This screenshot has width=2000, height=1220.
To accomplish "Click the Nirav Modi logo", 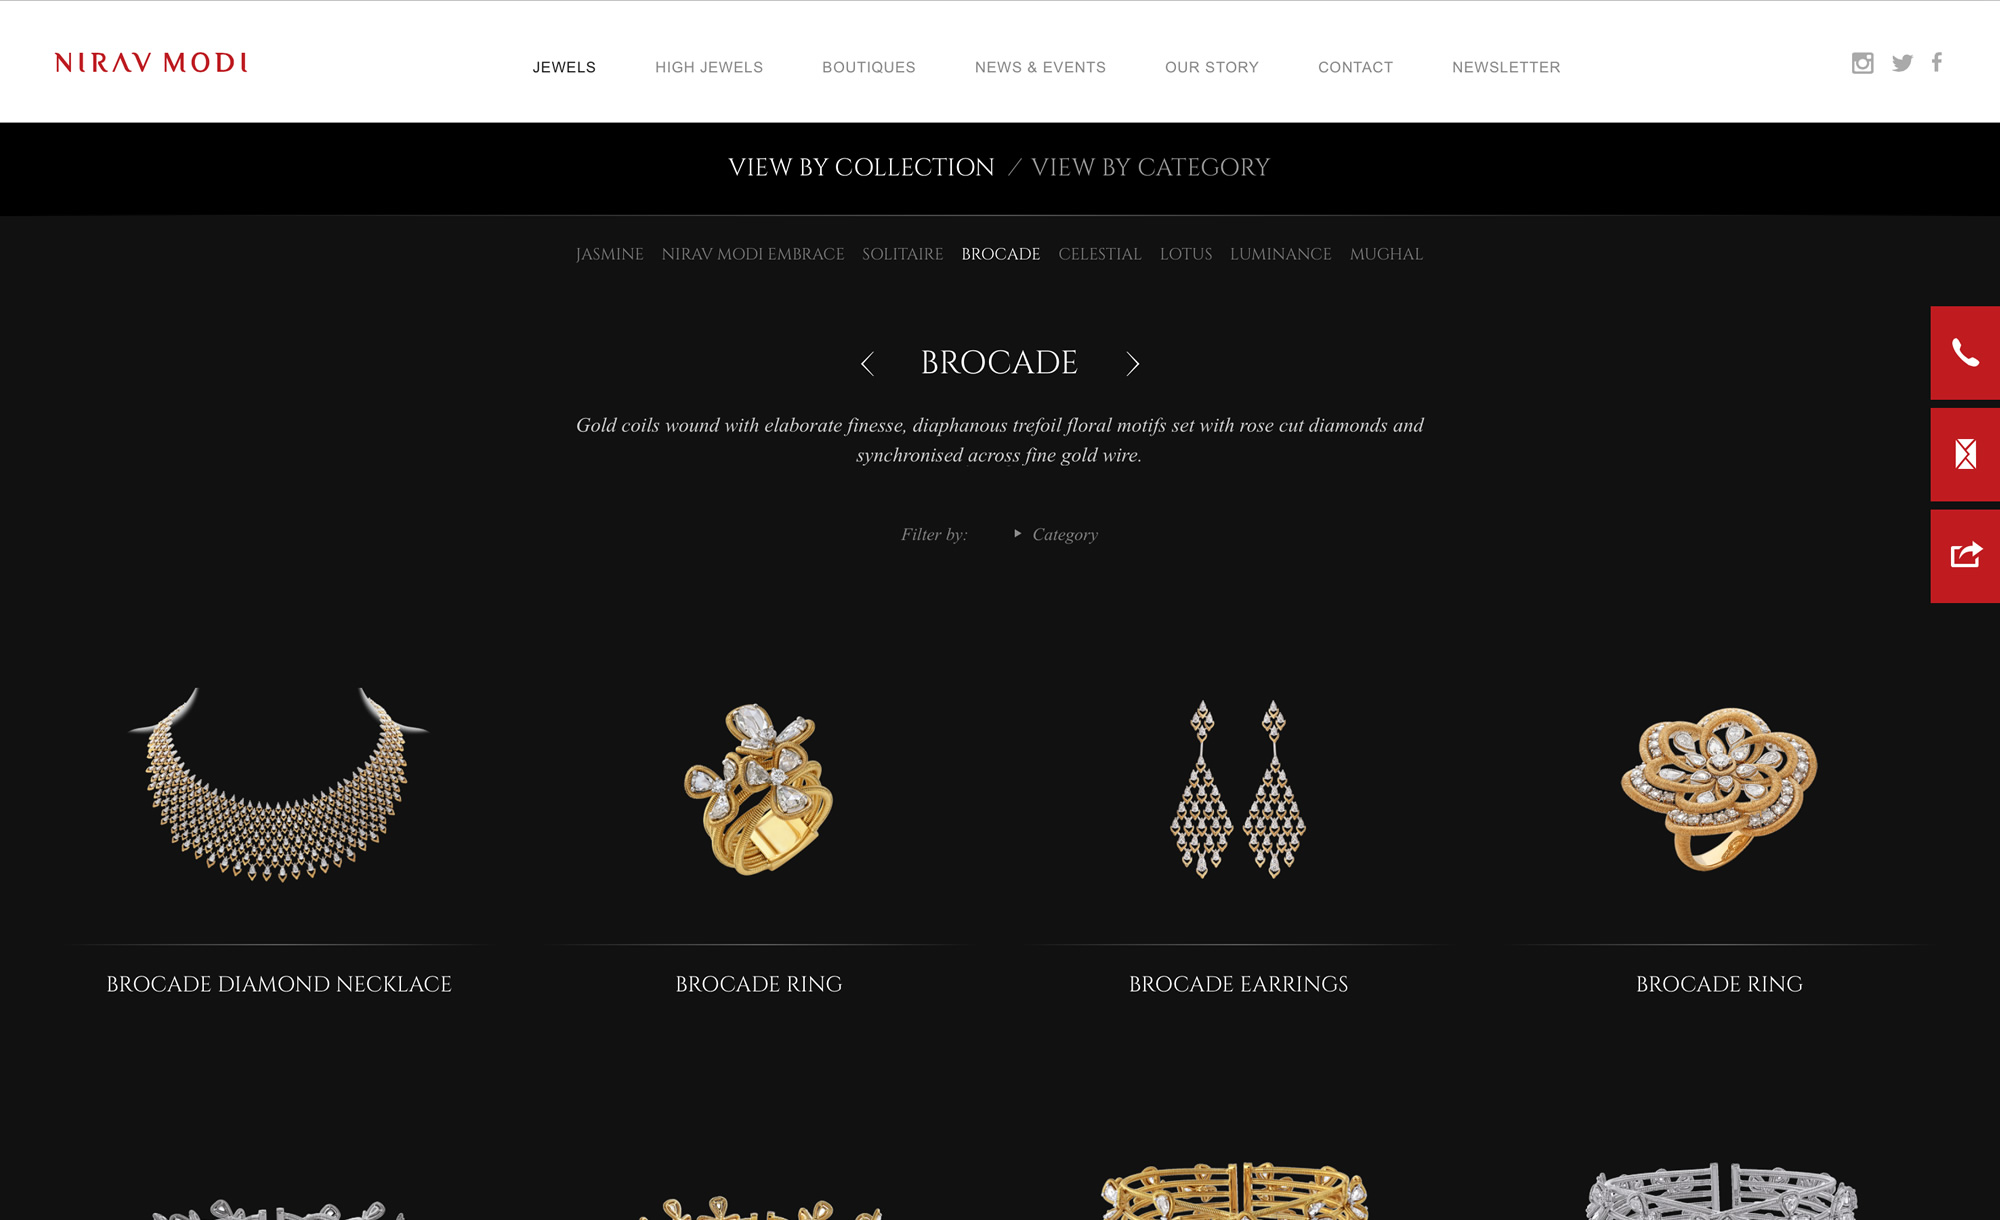I will click(x=151, y=63).
